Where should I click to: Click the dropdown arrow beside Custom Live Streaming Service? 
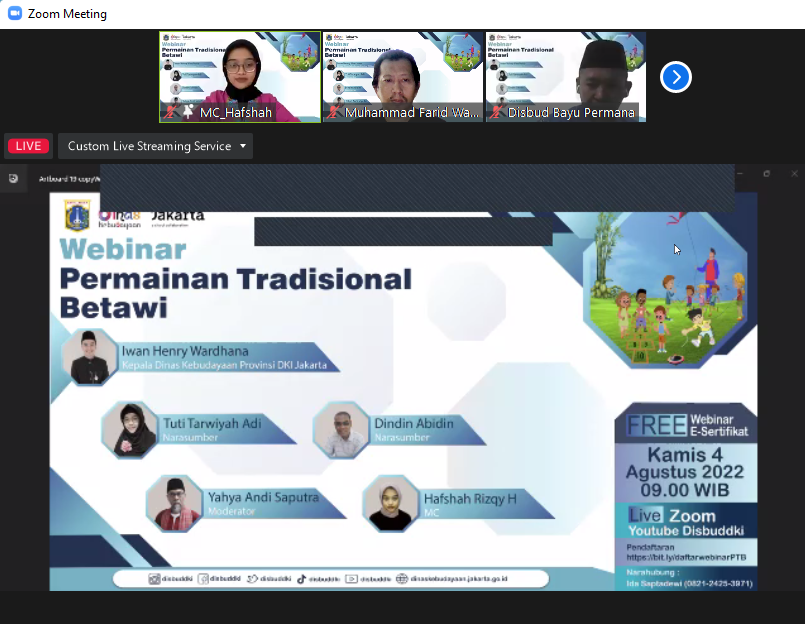(243, 146)
